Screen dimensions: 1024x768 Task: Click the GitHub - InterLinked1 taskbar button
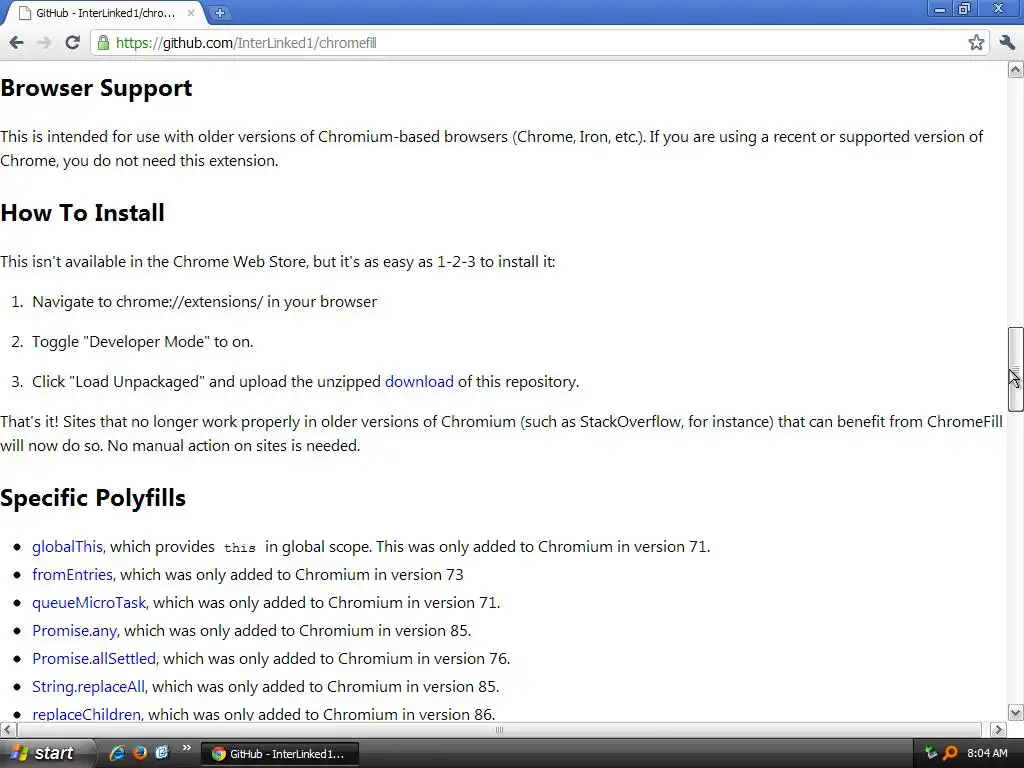click(x=281, y=754)
